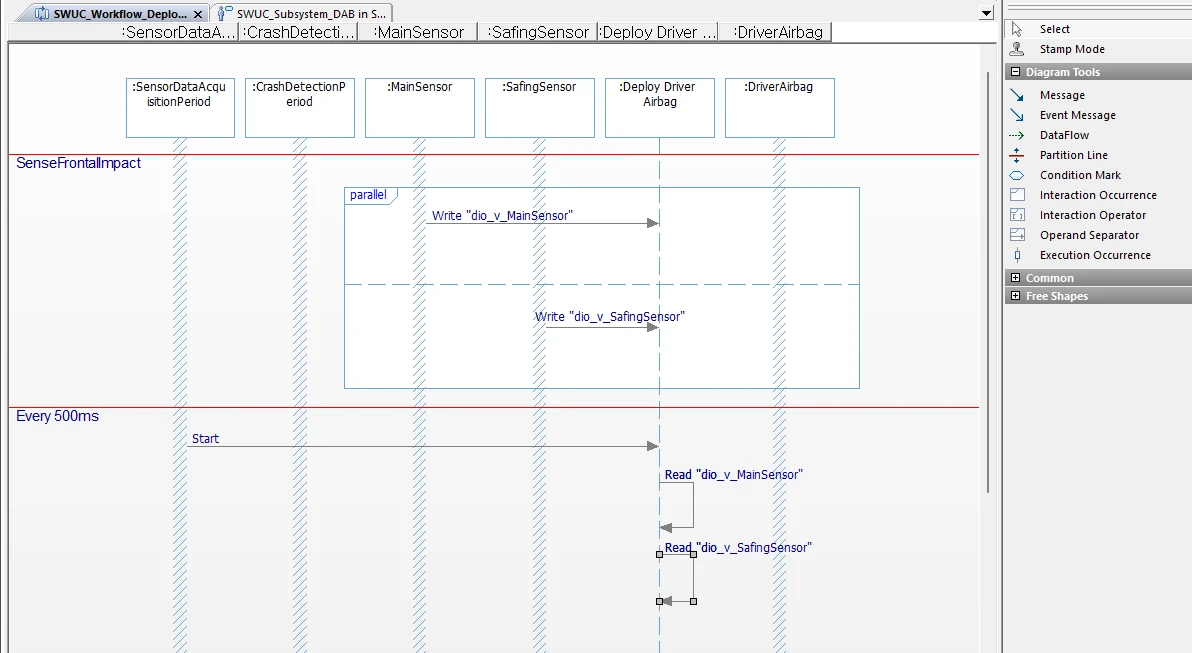Choose the Interaction Operator tool
This screenshot has width=1192, height=653.
1092,215
